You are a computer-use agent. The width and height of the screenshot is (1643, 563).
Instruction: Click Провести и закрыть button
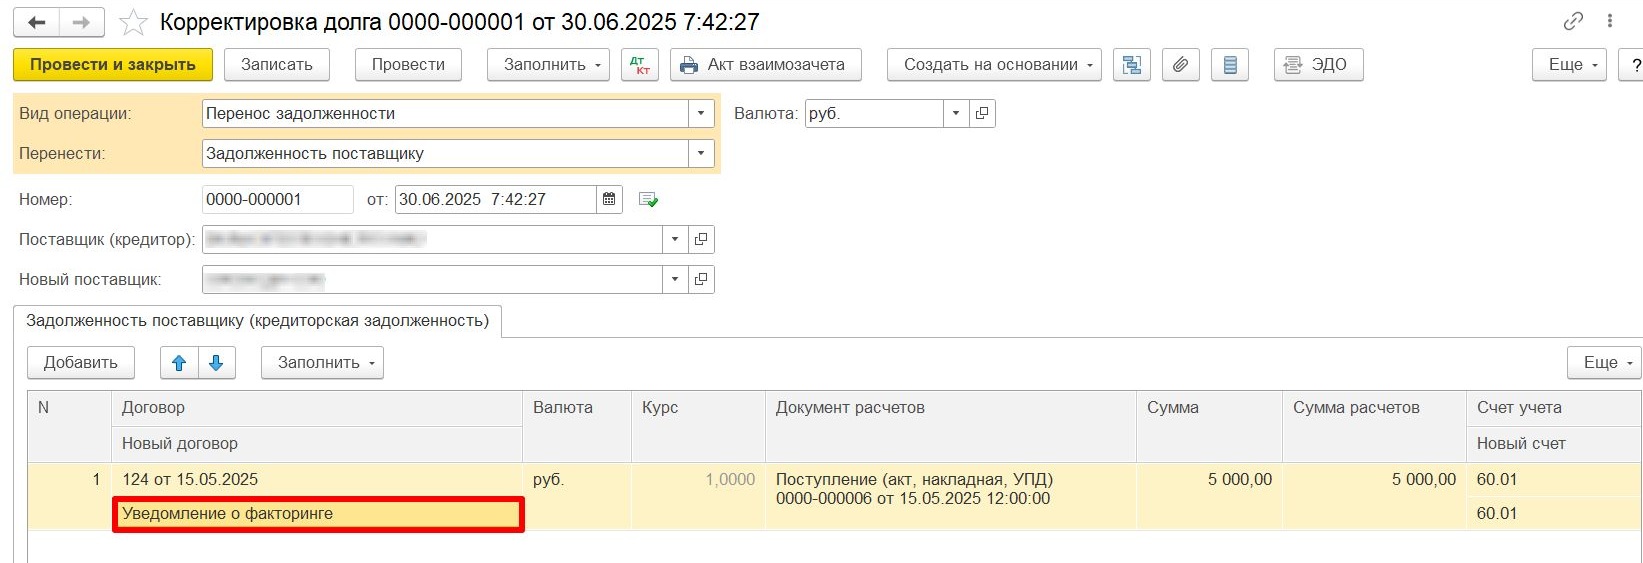click(113, 65)
